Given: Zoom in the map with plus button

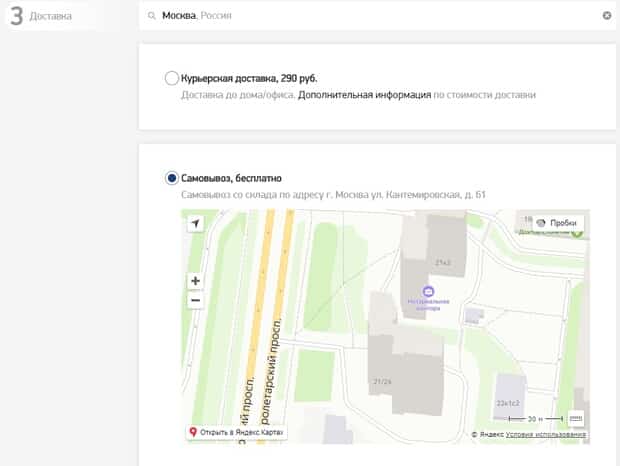Looking at the screenshot, I should point(195,281).
